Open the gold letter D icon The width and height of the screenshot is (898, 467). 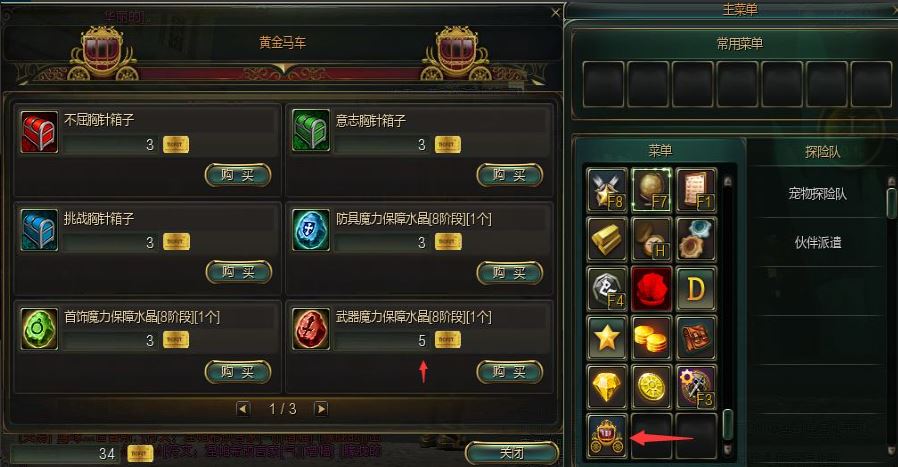pos(696,288)
